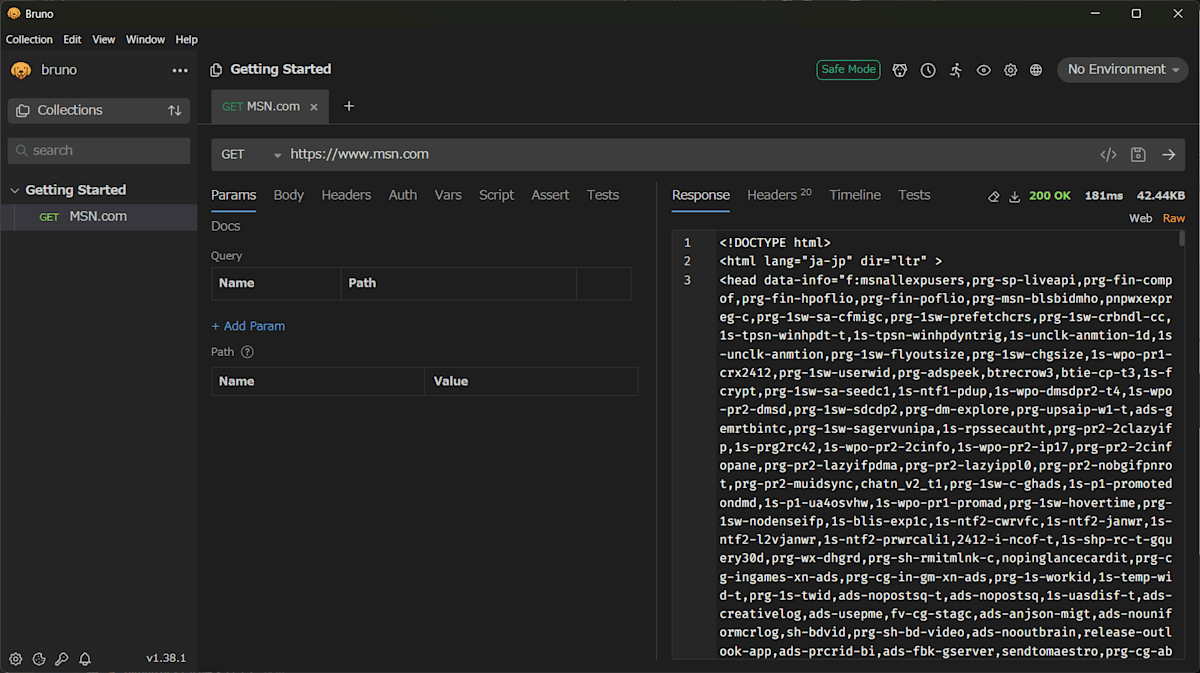Open the View menu

tap(104, 40)
